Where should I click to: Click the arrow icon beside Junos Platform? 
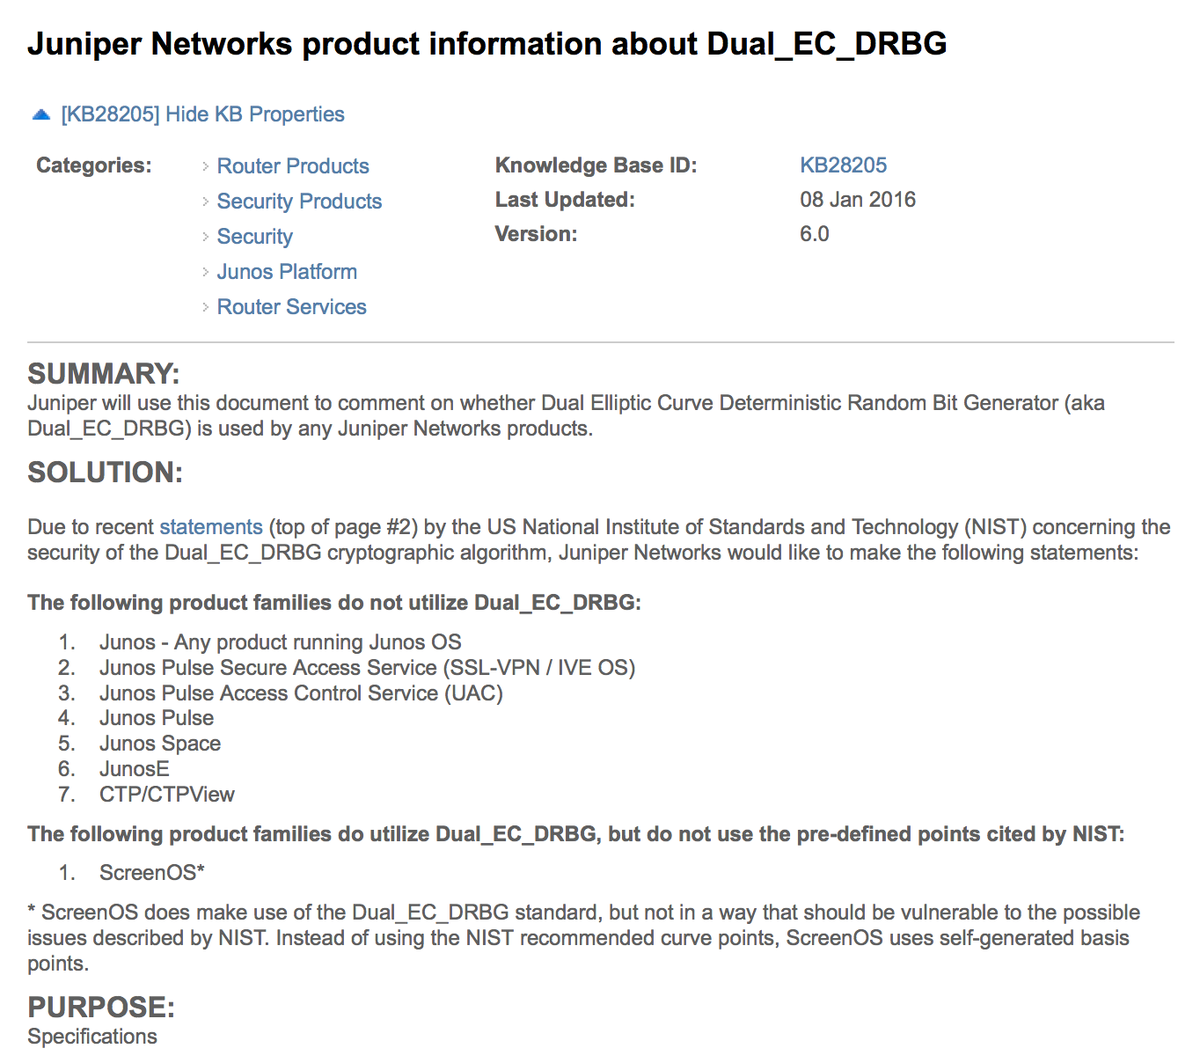205,272
